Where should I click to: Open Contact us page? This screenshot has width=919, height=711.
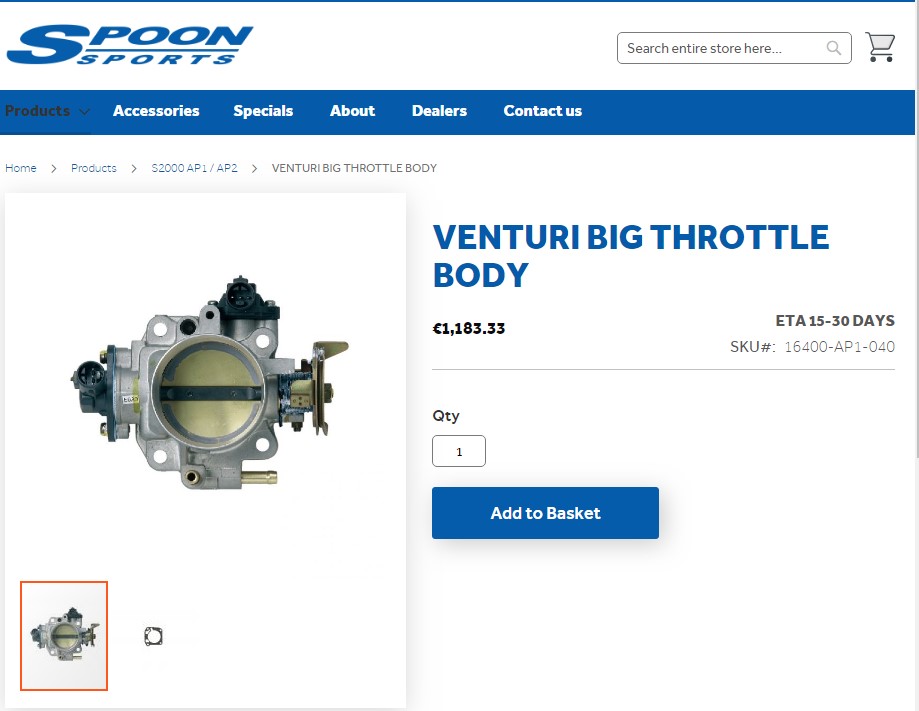[543, 111]
